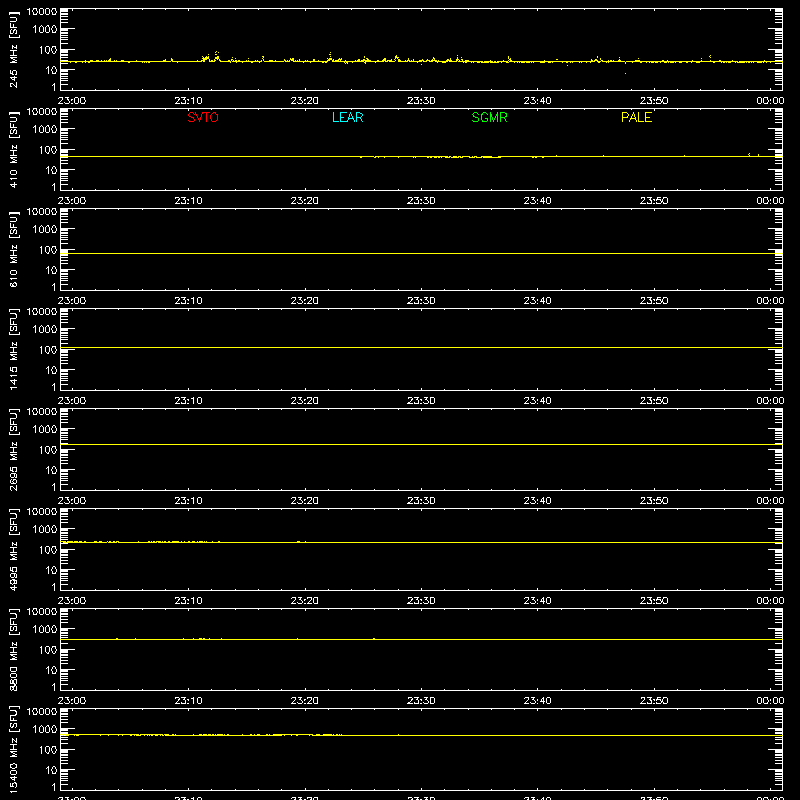The image size is (800, 800).
Task: Click 23:00 time label below 410 MHz plot
Action: [72, 201]
